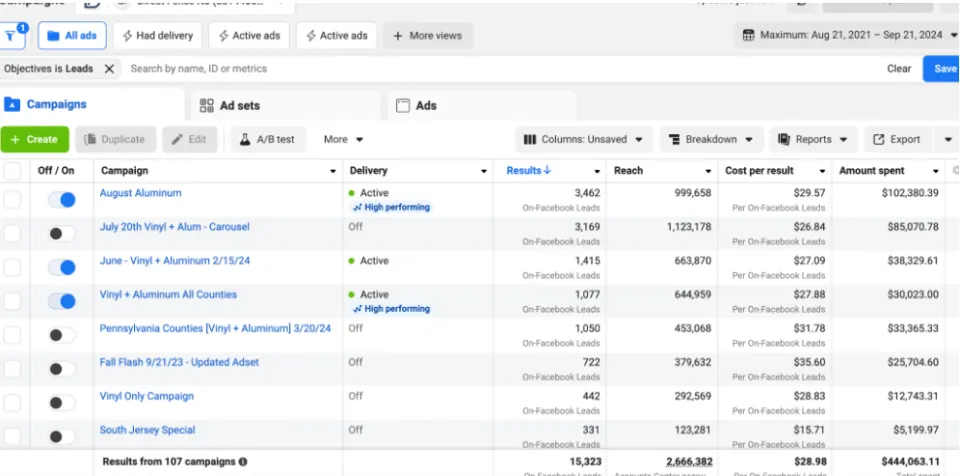Check the Fall Flash row checkbox
Image resolution: width=960 pixels, height=476 pixels.
point(12,369)
